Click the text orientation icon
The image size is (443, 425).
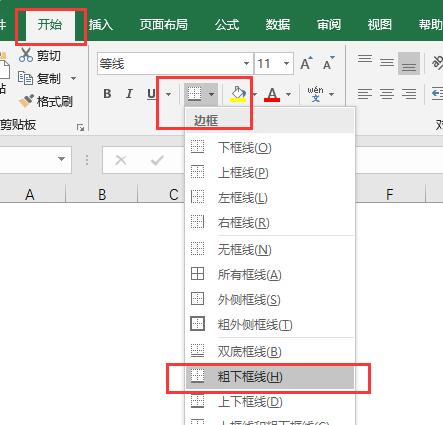(x=437, y=63)
